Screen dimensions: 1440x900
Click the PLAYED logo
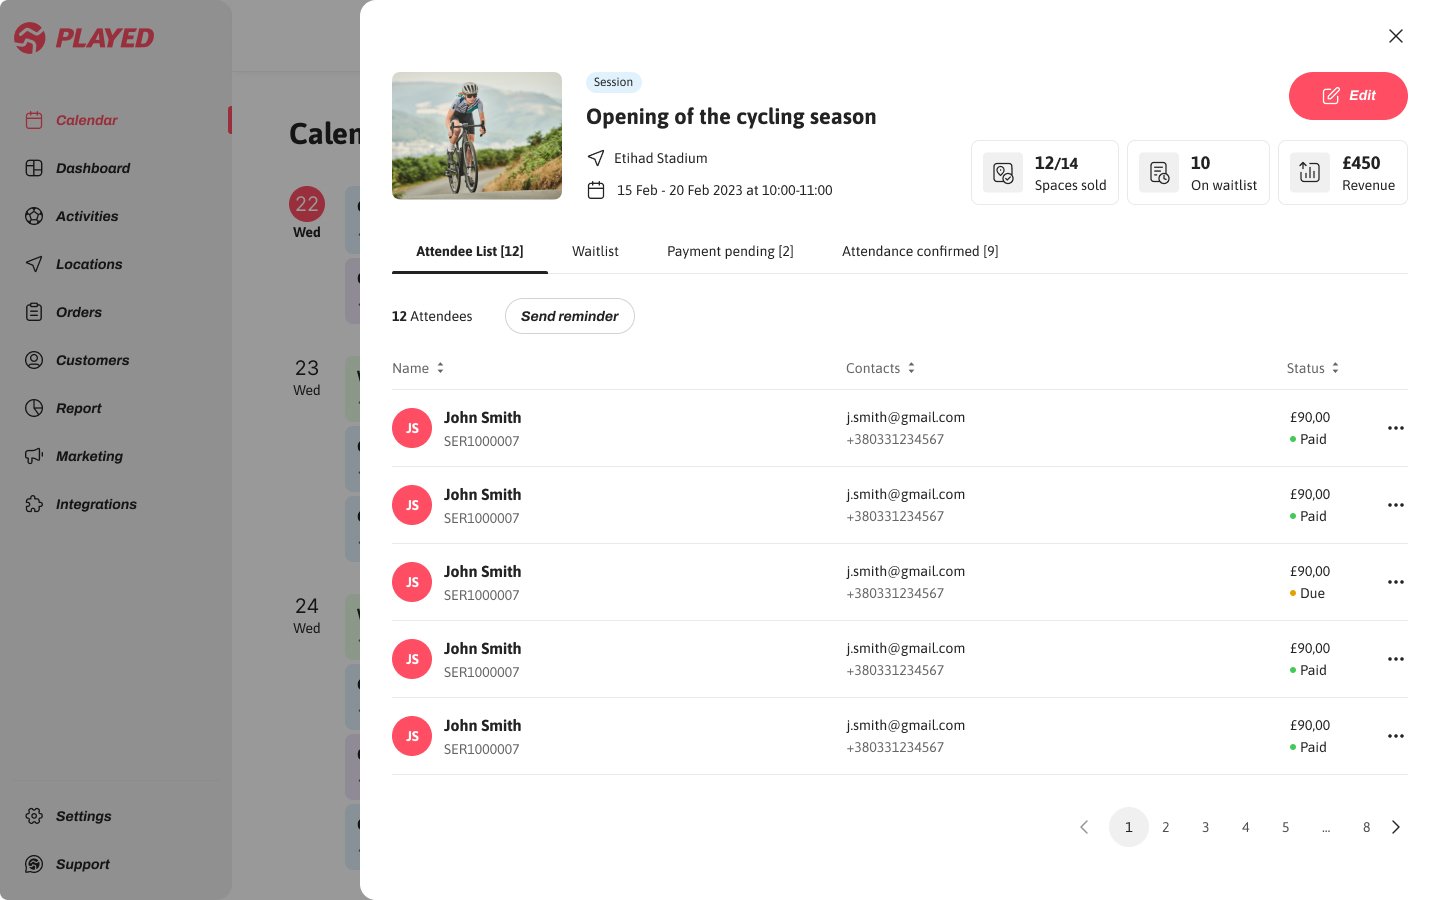84,38
